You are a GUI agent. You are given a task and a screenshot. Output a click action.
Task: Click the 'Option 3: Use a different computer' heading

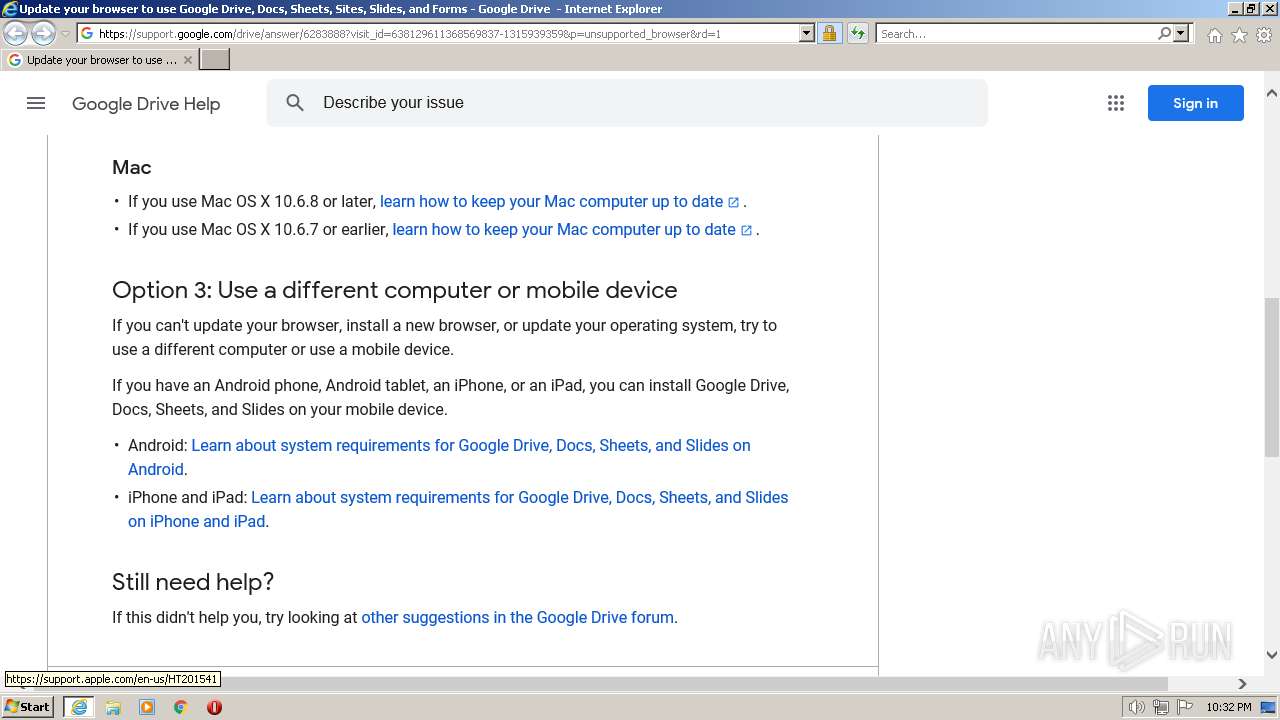tap(394, 290)
